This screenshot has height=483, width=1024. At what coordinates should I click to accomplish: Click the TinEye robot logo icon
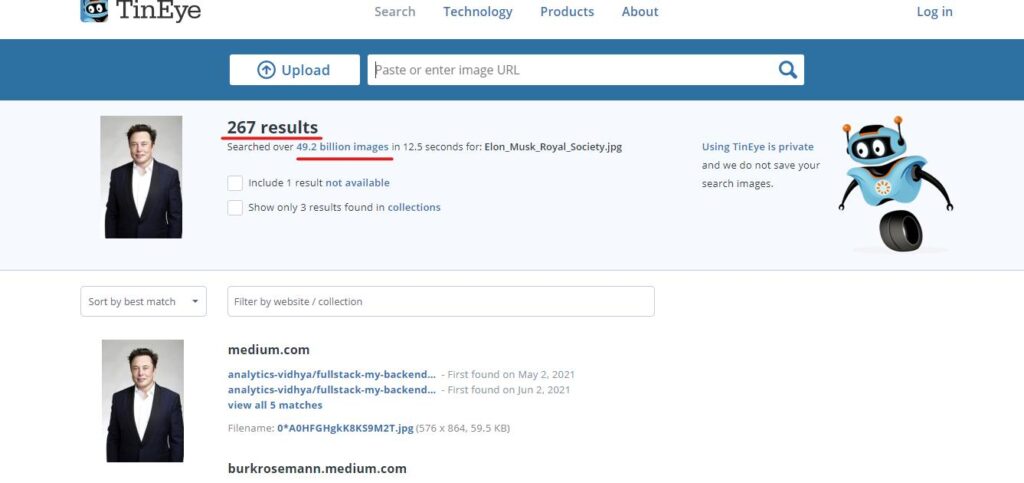point(94,10)
